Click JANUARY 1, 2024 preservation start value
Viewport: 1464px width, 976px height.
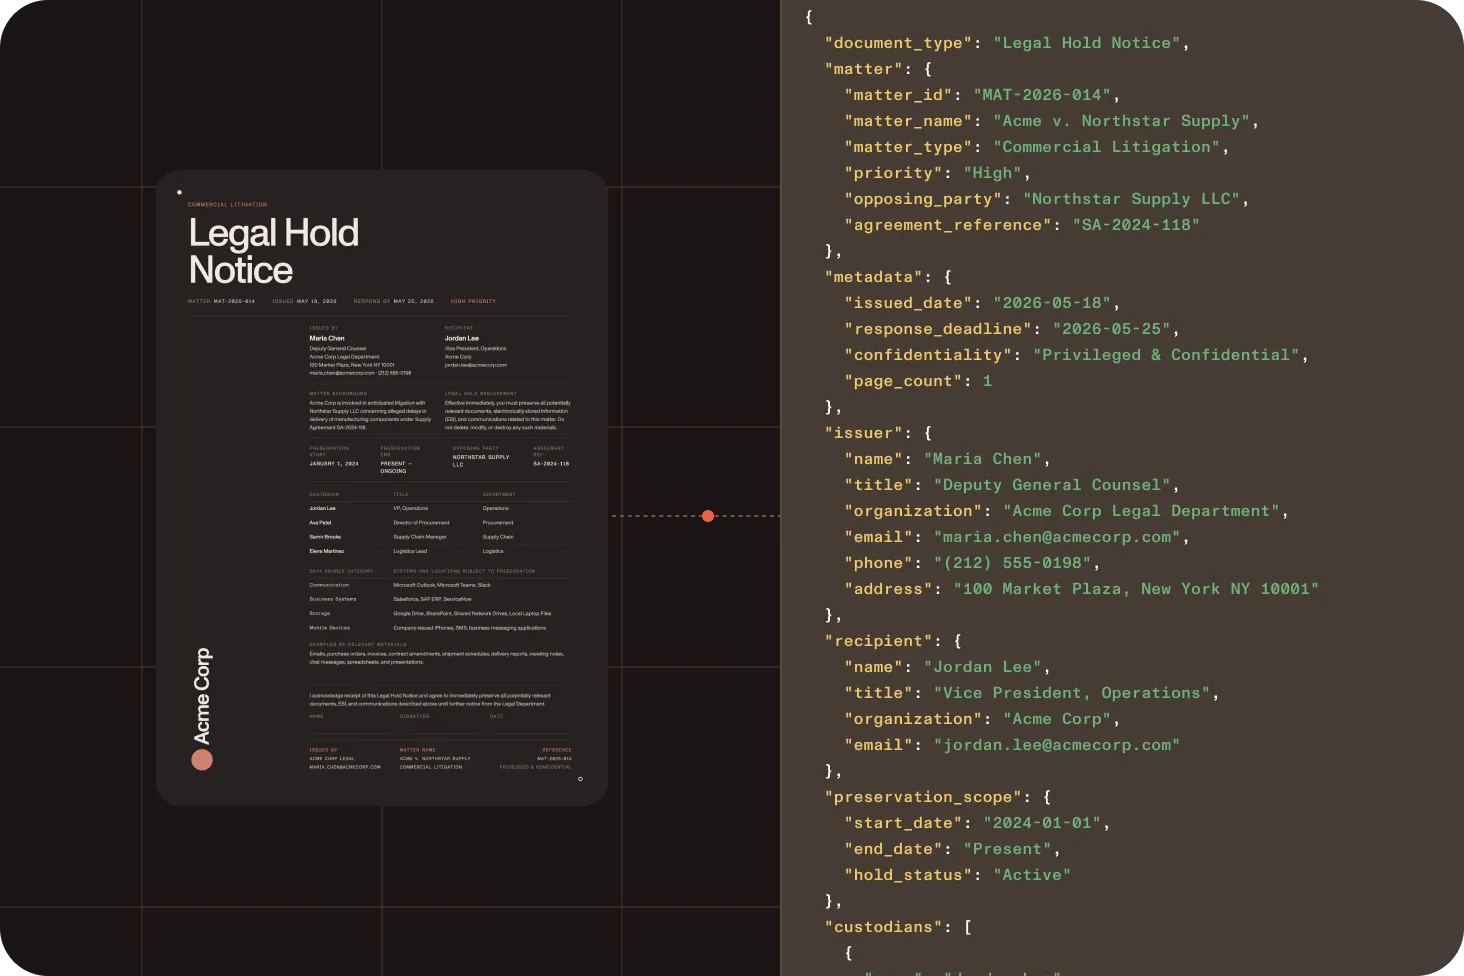click(334, 464)
